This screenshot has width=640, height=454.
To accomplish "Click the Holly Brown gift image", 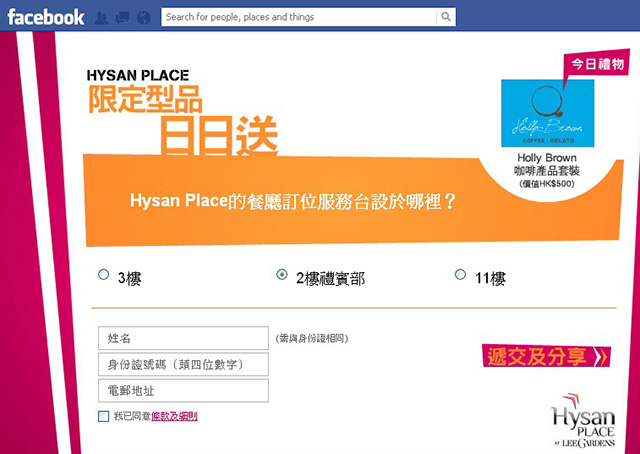I will (x=547, y=113).
